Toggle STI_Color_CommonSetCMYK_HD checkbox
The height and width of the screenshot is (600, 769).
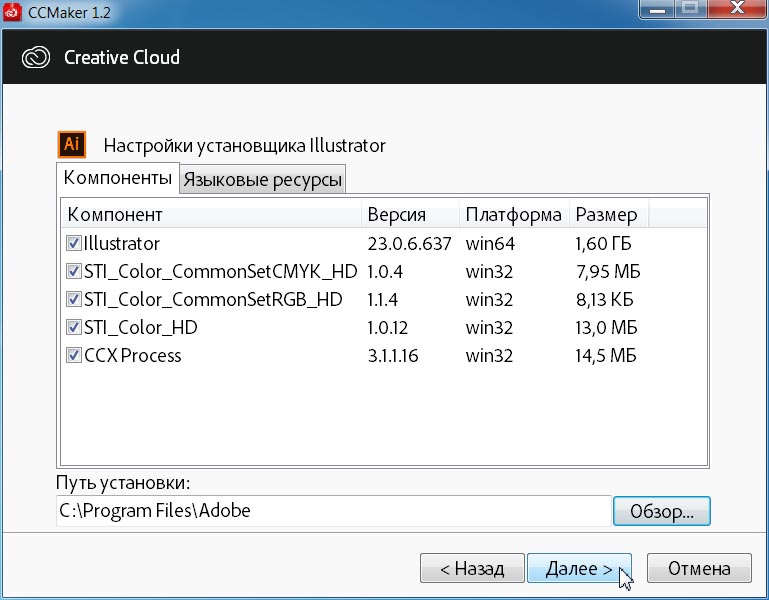tap(74, 271)
